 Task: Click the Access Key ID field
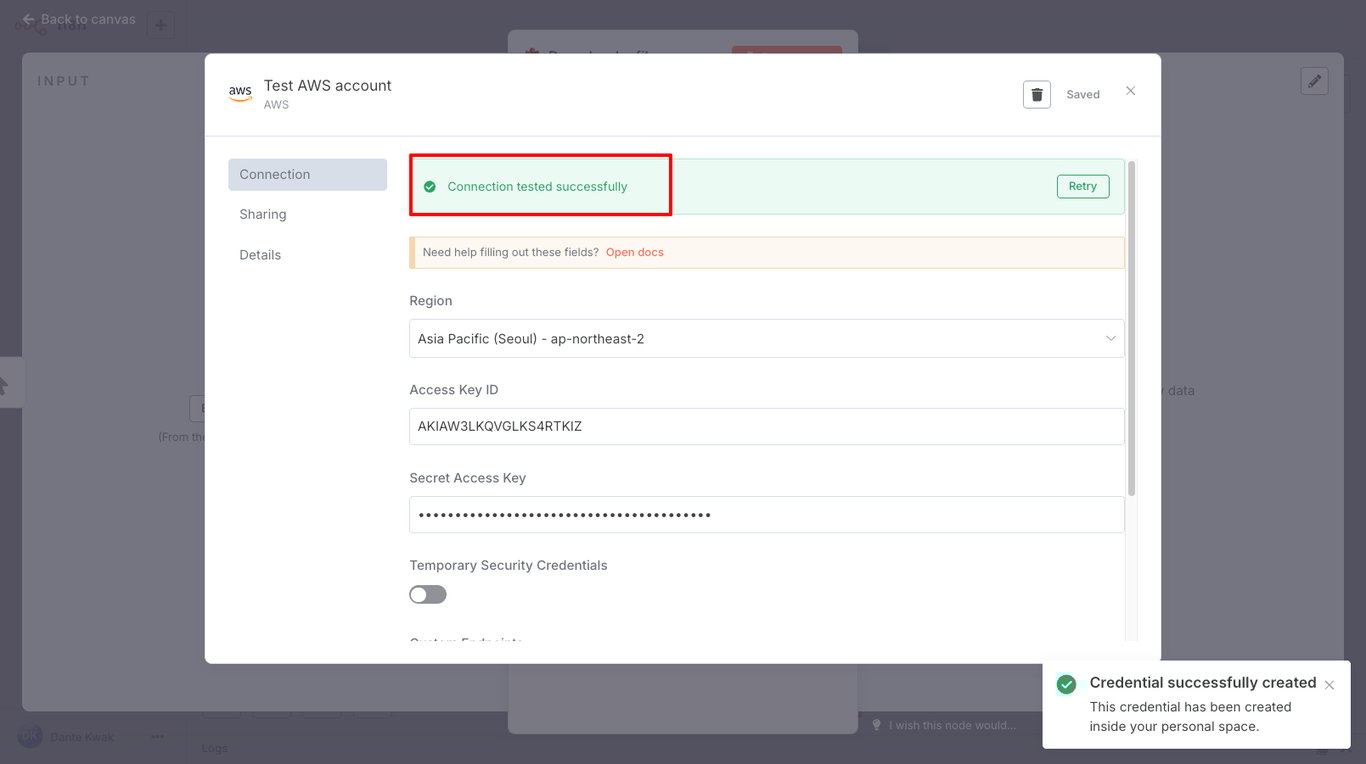[x=767, y=426]
